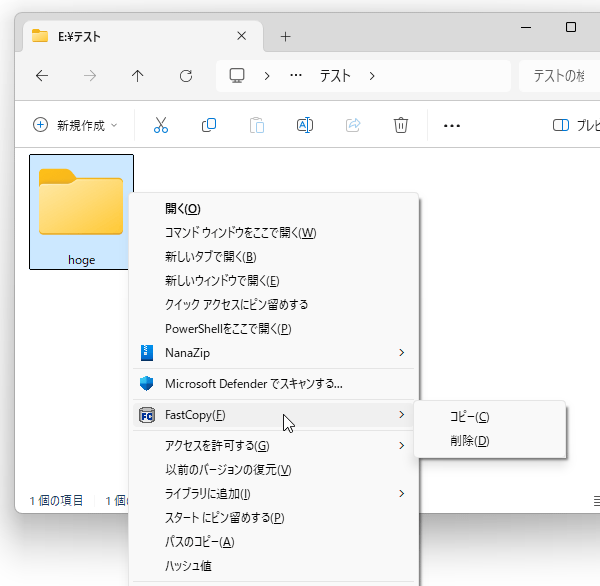Click the Paste clipboard icon
Viewport: 600px width, 586px height.
tap(257, 125)
